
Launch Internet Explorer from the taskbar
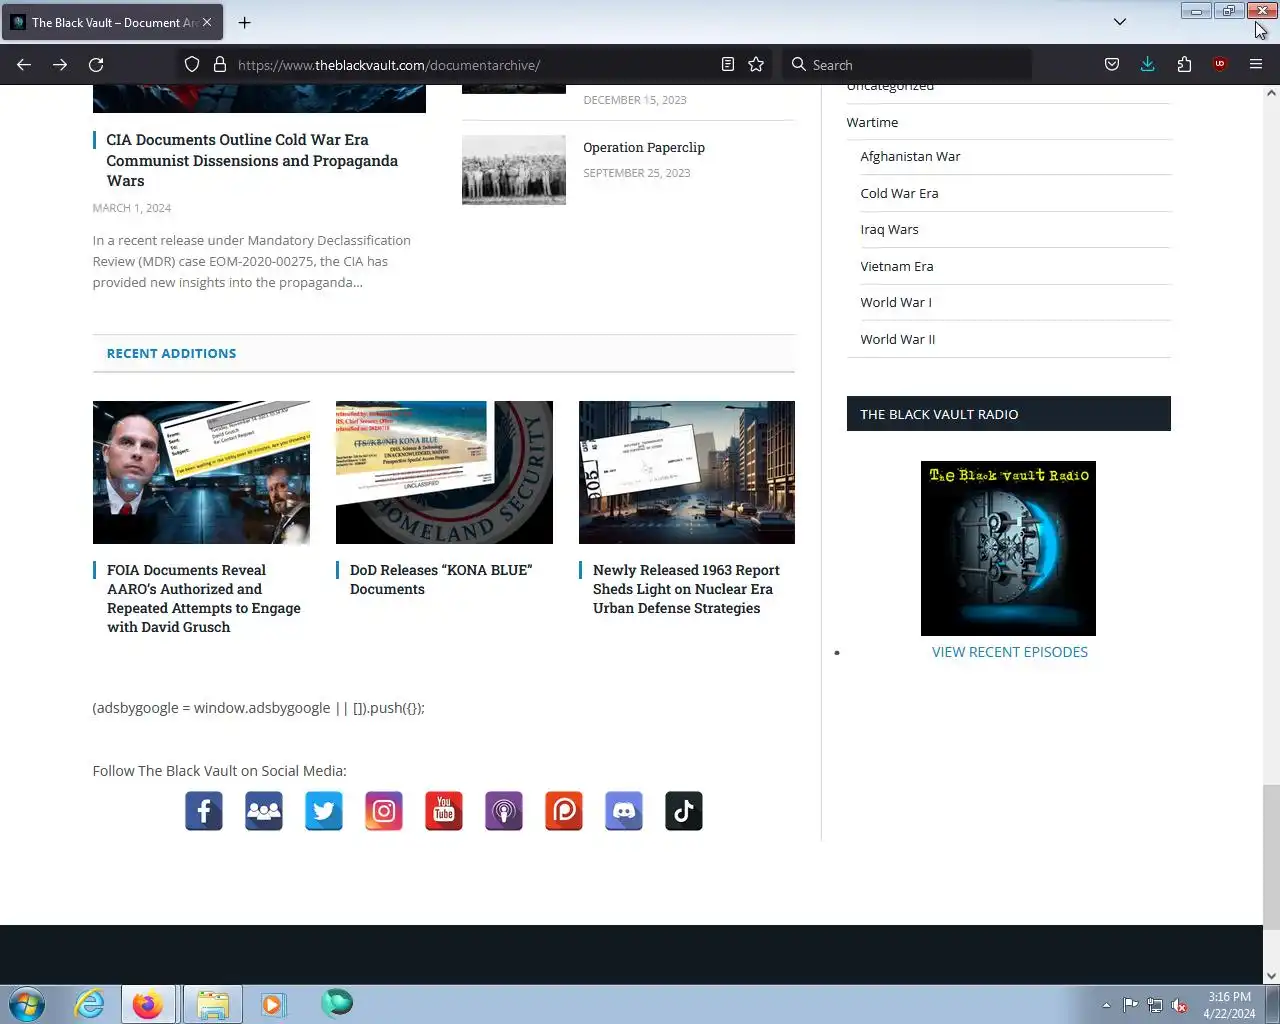coord(90,1004)
